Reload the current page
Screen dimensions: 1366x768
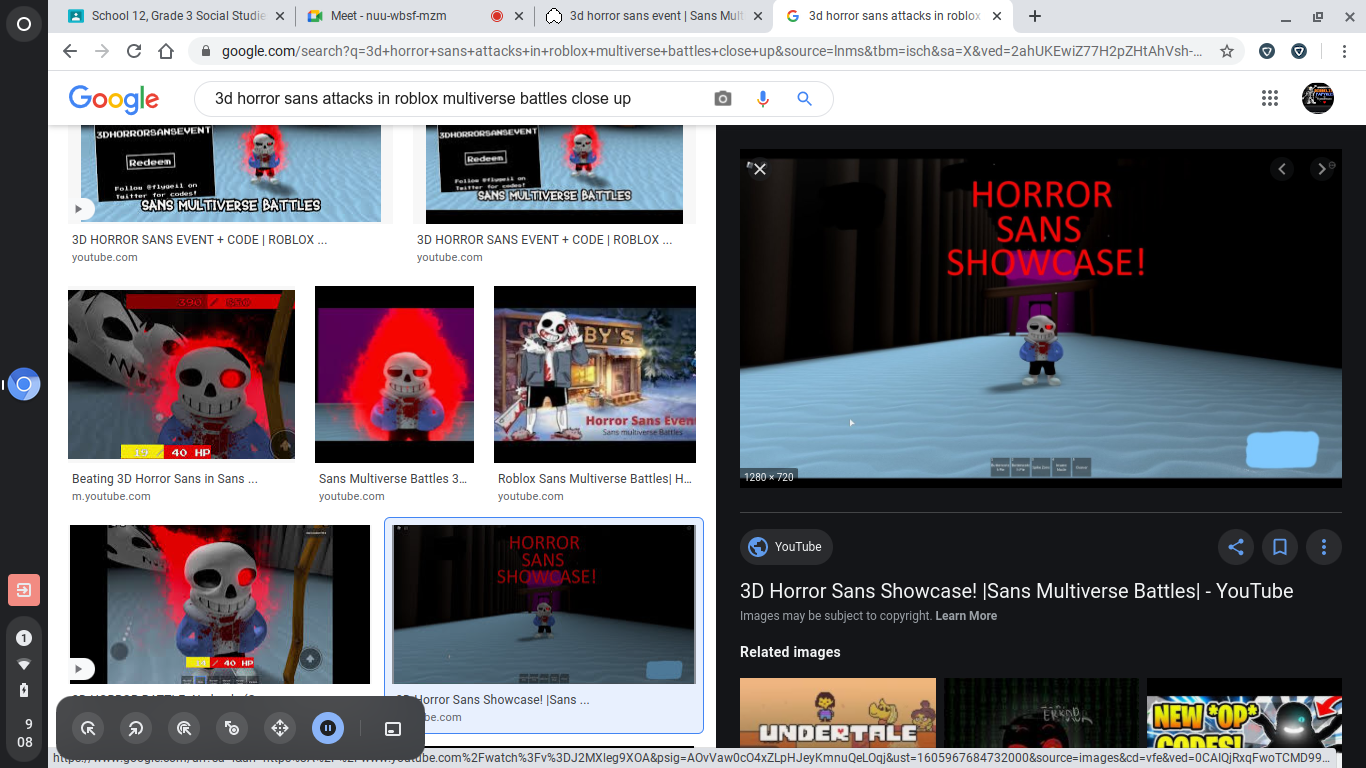pos(134,51)
